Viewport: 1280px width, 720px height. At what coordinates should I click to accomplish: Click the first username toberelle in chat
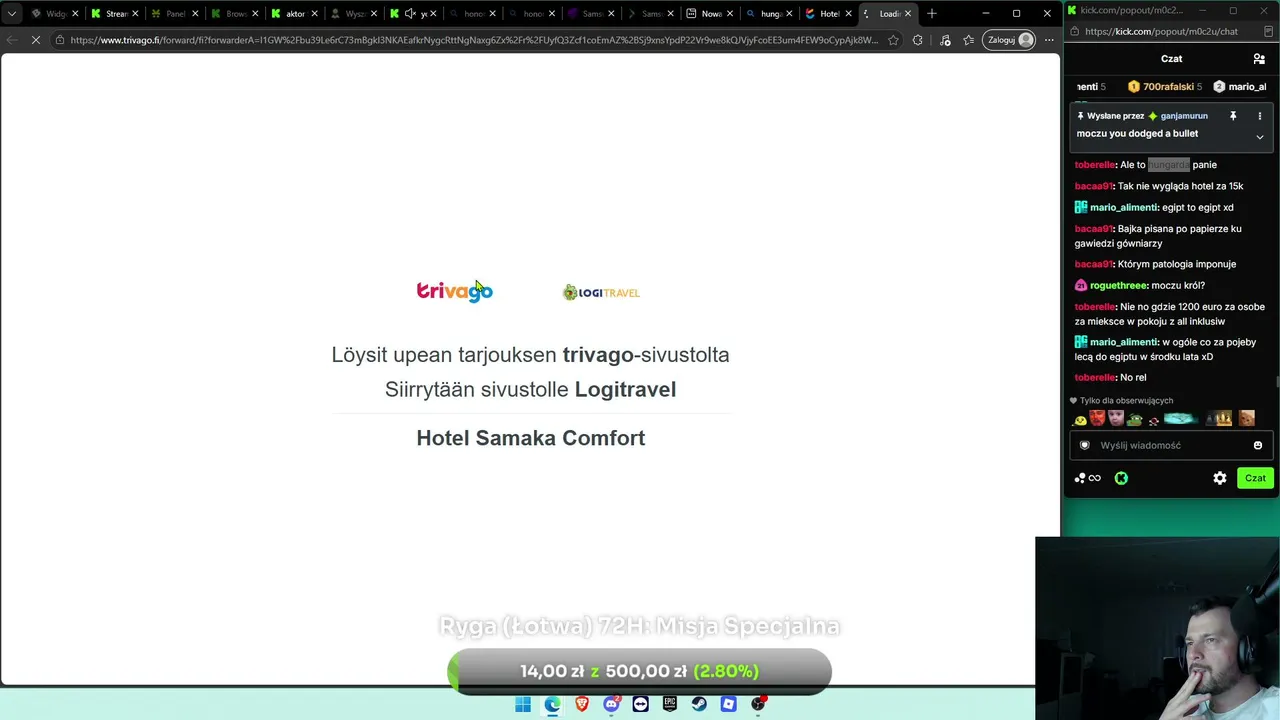tap(1095, 165)
